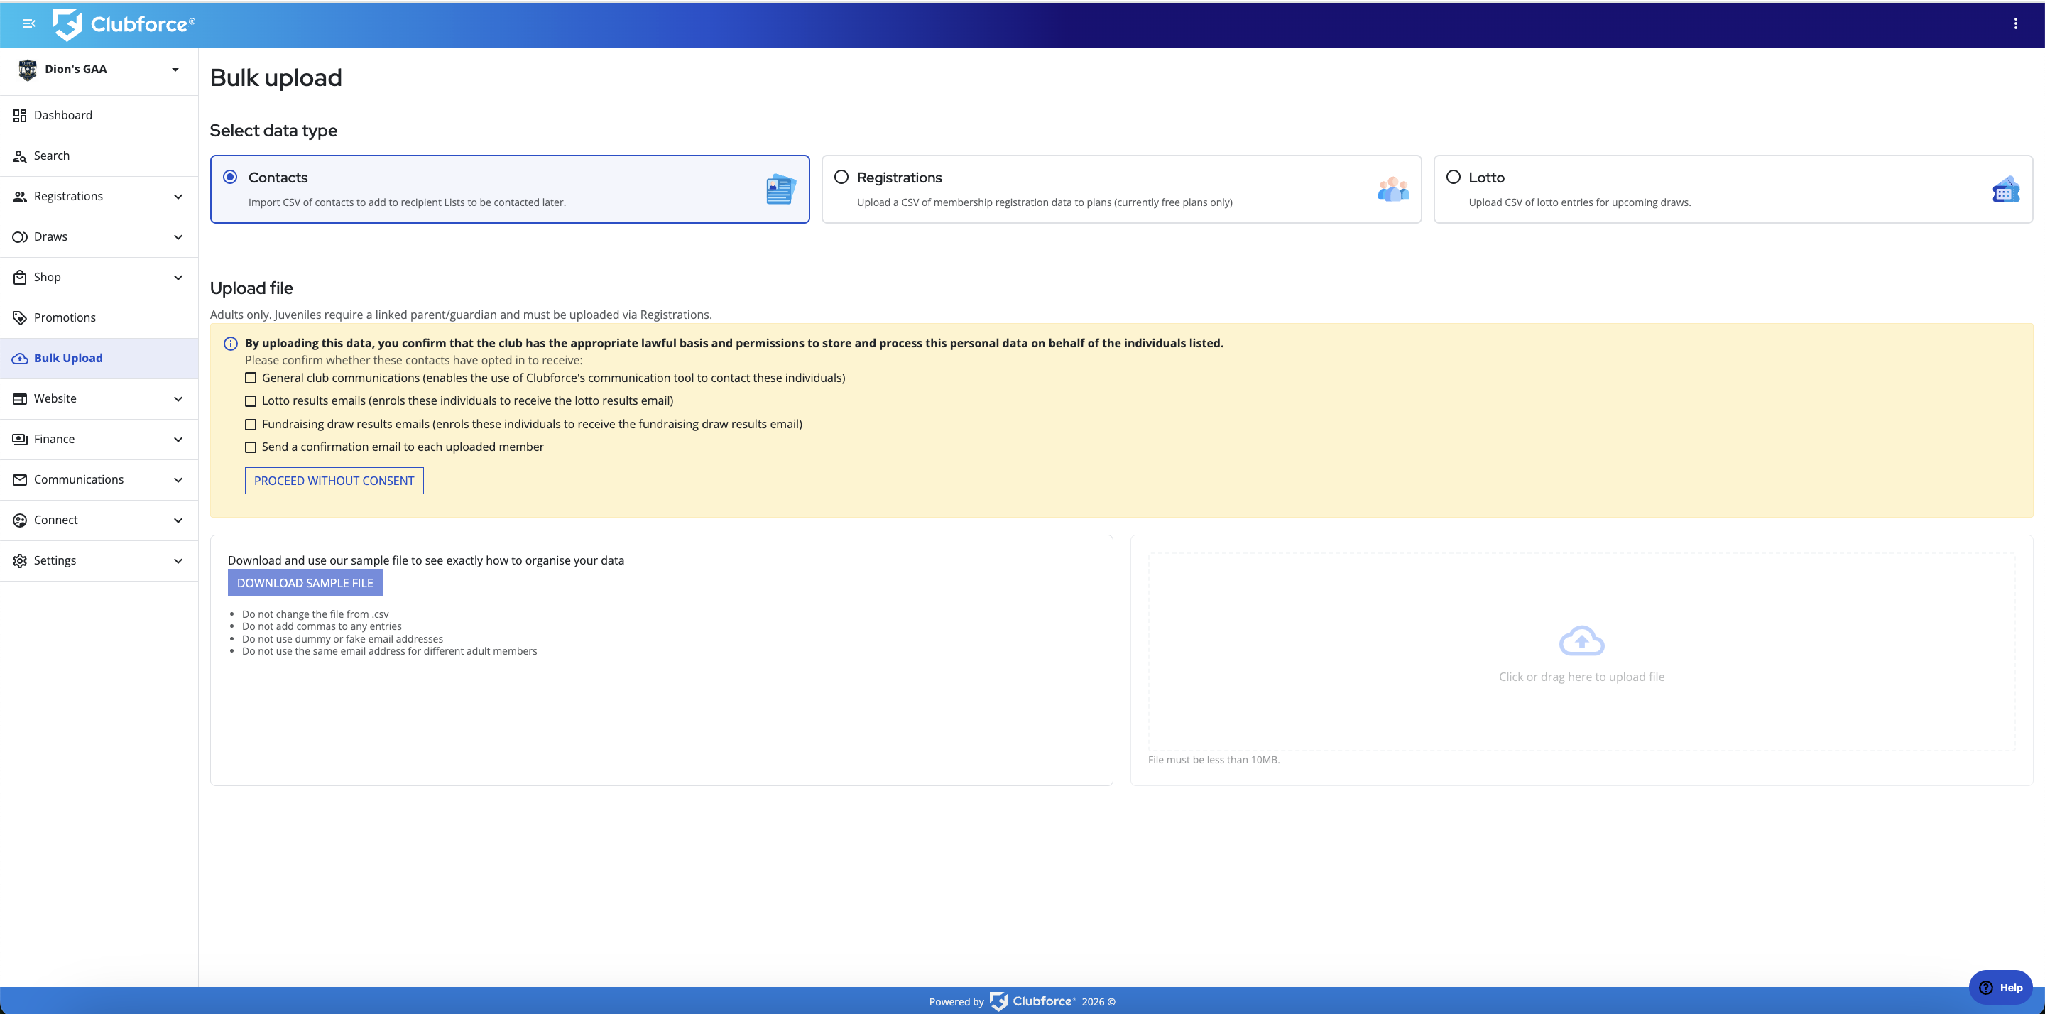Click Proceed Without Consent button
This screenshot has height=1014, width=2045.
pos(334,481)
